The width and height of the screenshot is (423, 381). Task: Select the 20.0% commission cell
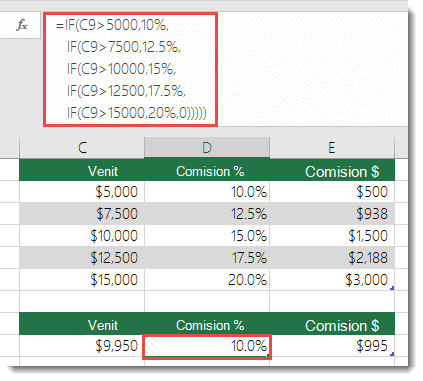(x=207, y=280)
